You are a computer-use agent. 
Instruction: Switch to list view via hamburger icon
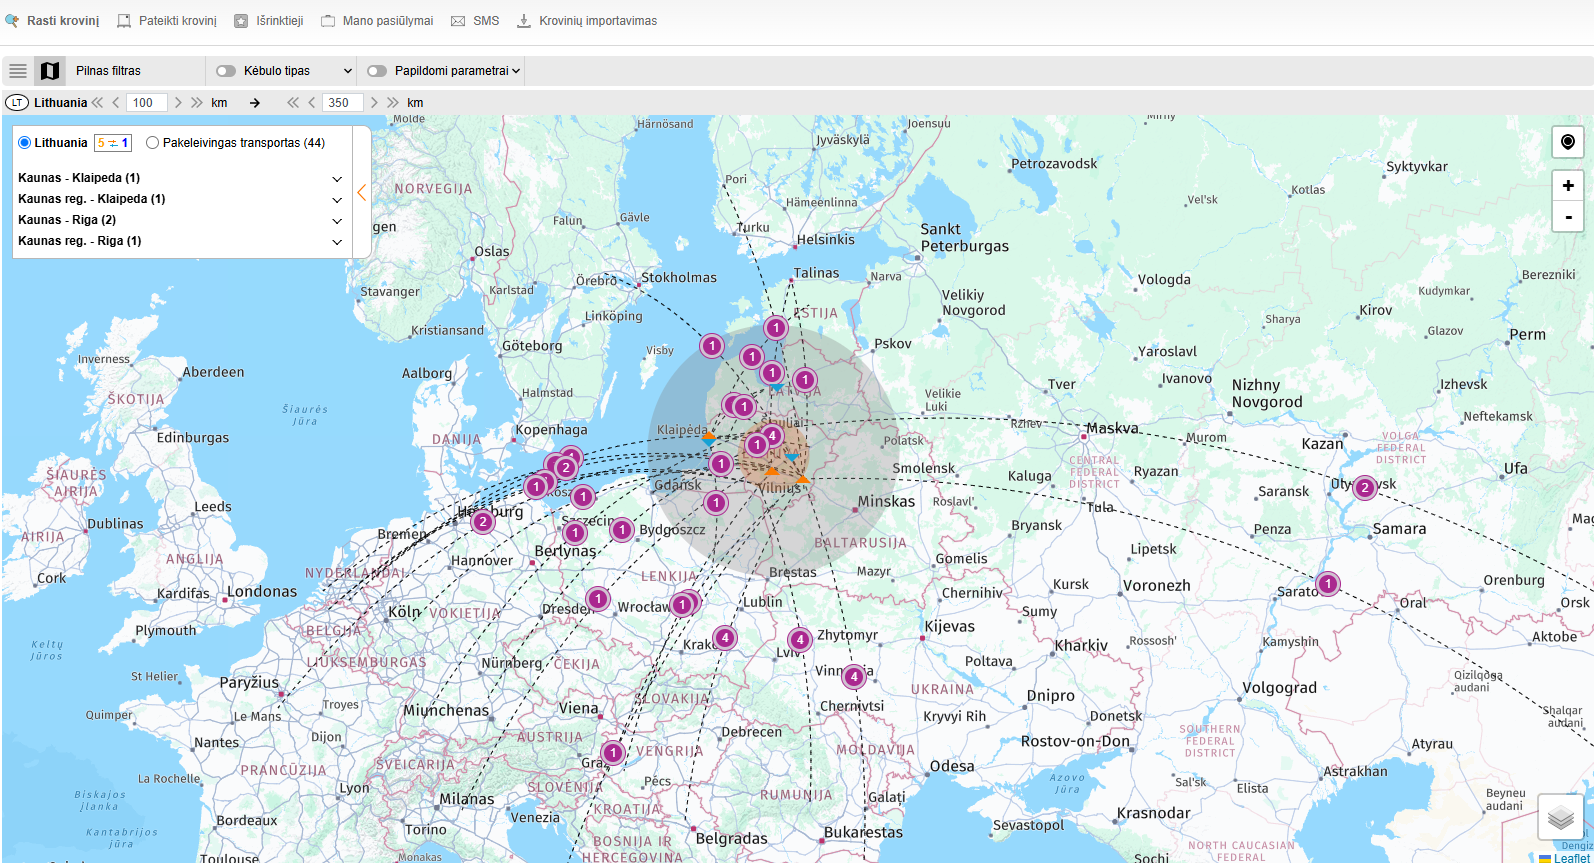(x=18, y=71)
